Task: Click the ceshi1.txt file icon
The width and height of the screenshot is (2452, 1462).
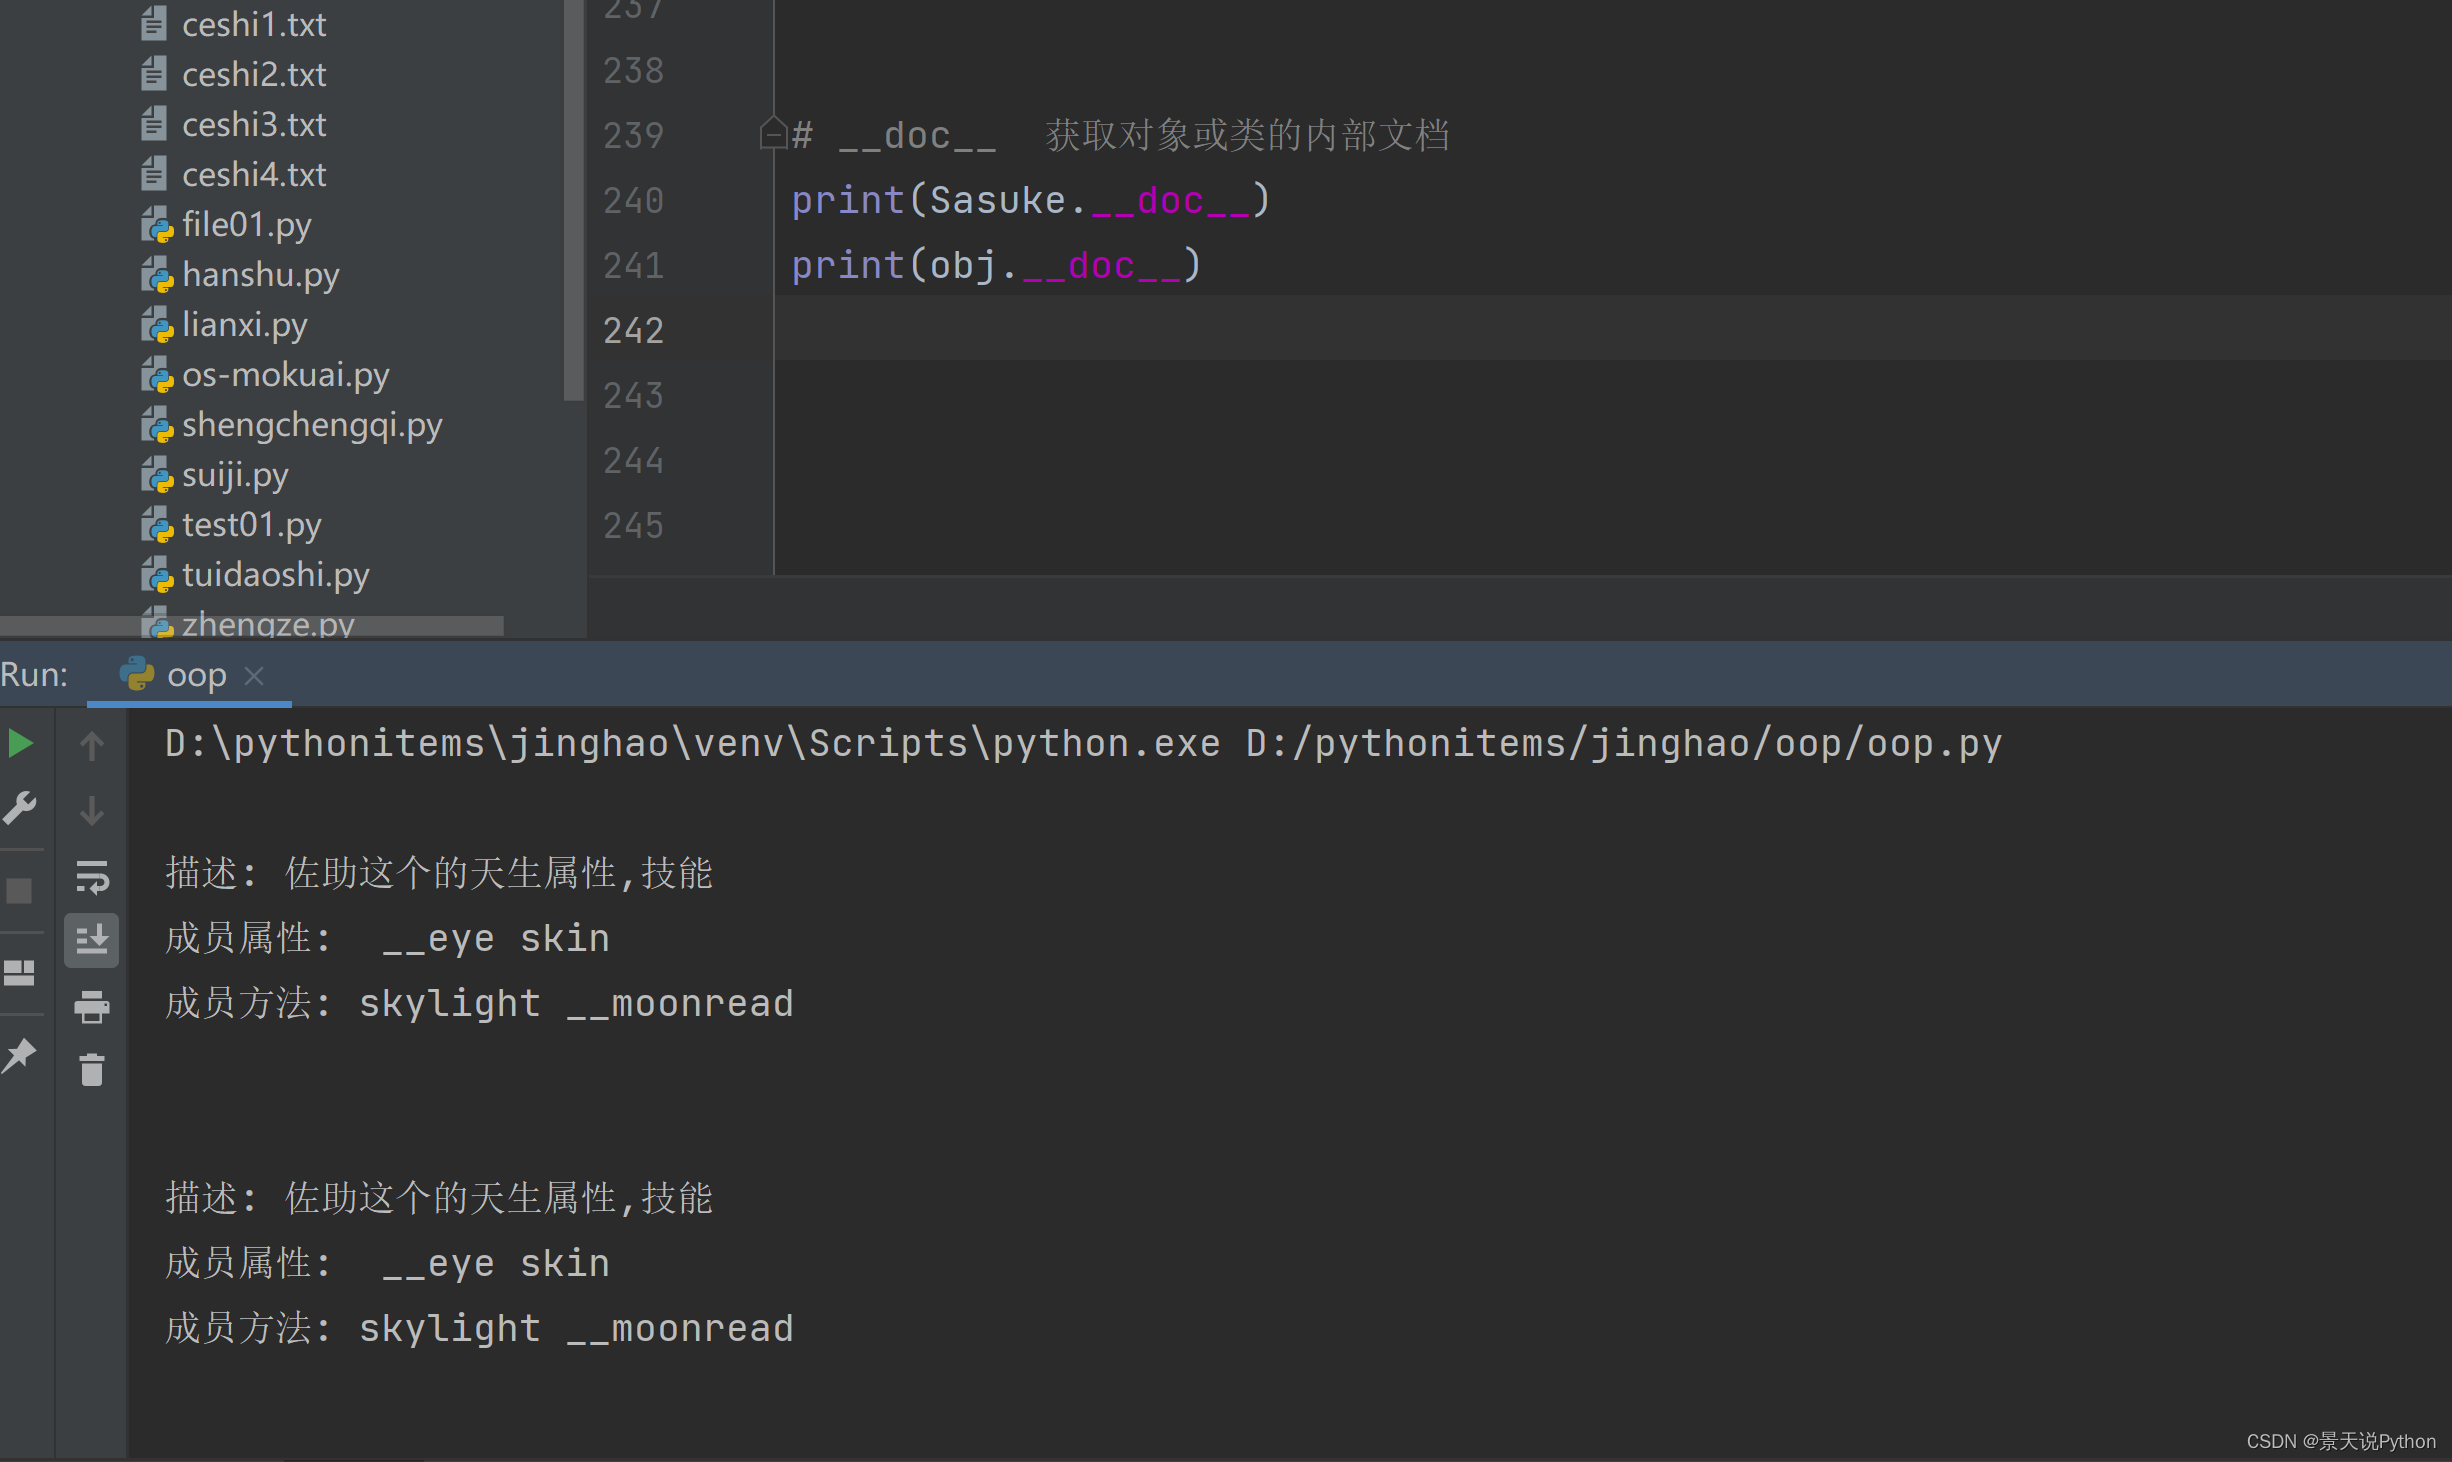Action: (x=154, y=24)
